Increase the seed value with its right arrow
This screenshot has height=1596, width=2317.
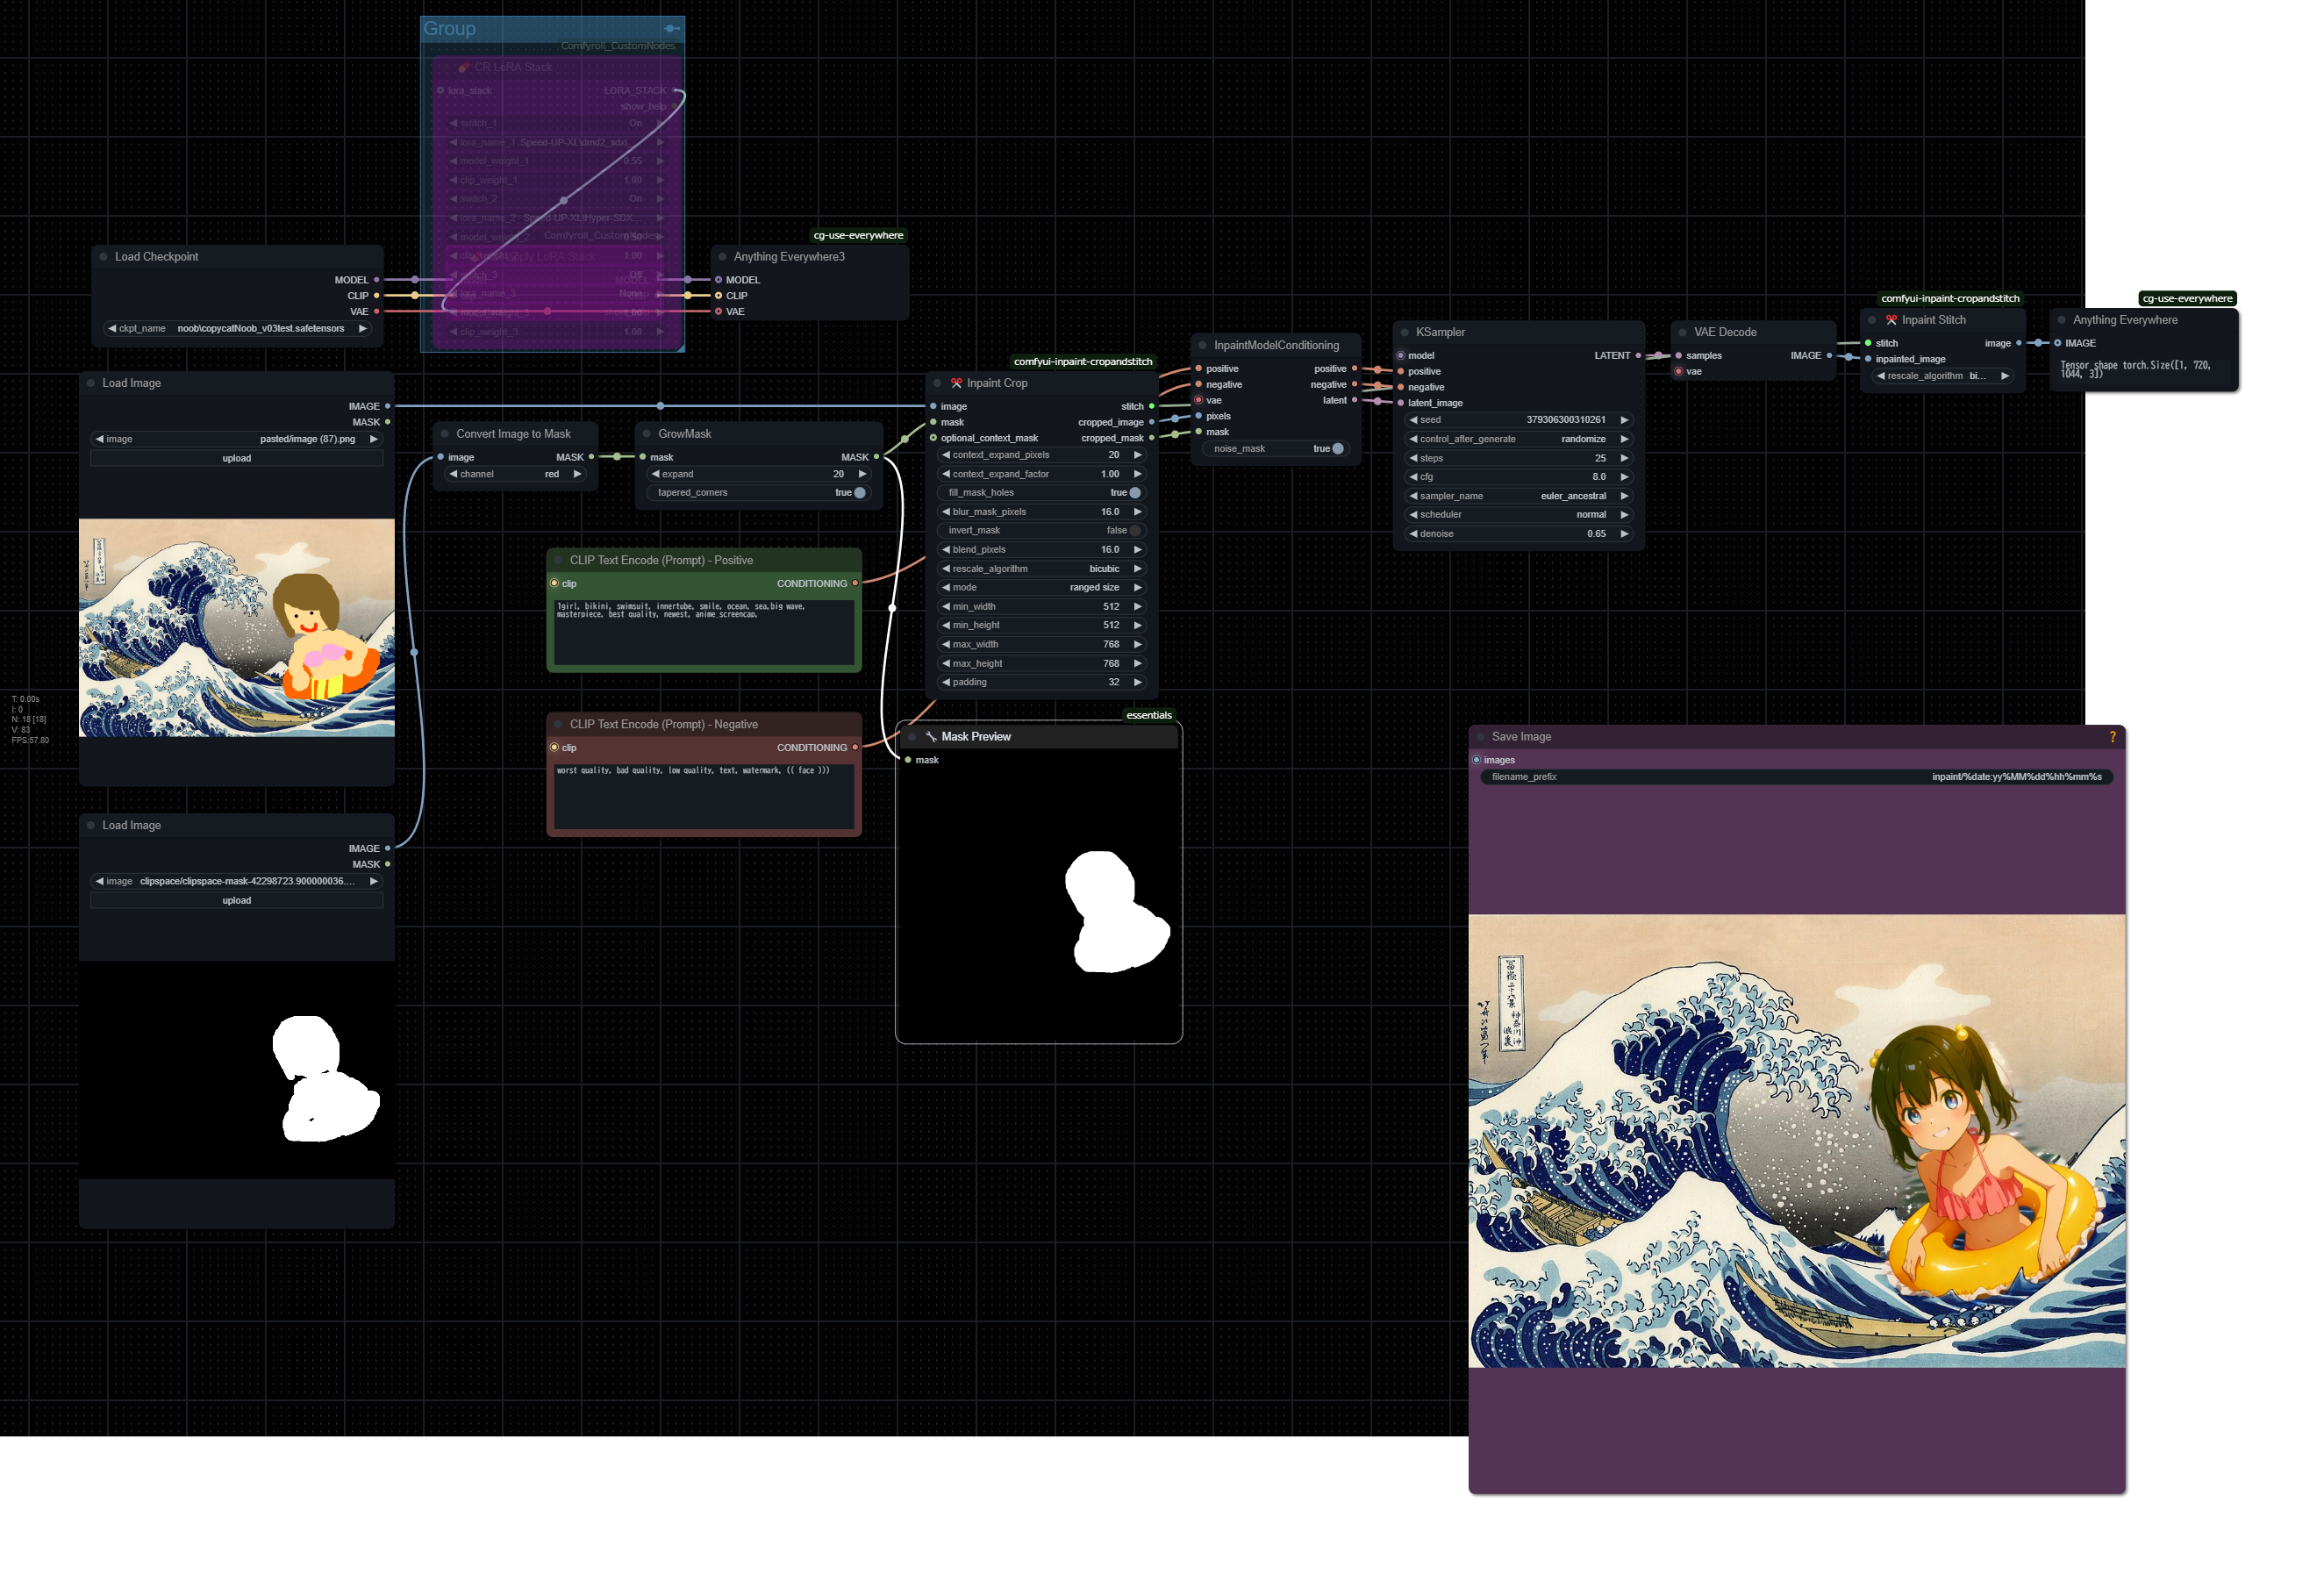click(x=1624, y=420)
